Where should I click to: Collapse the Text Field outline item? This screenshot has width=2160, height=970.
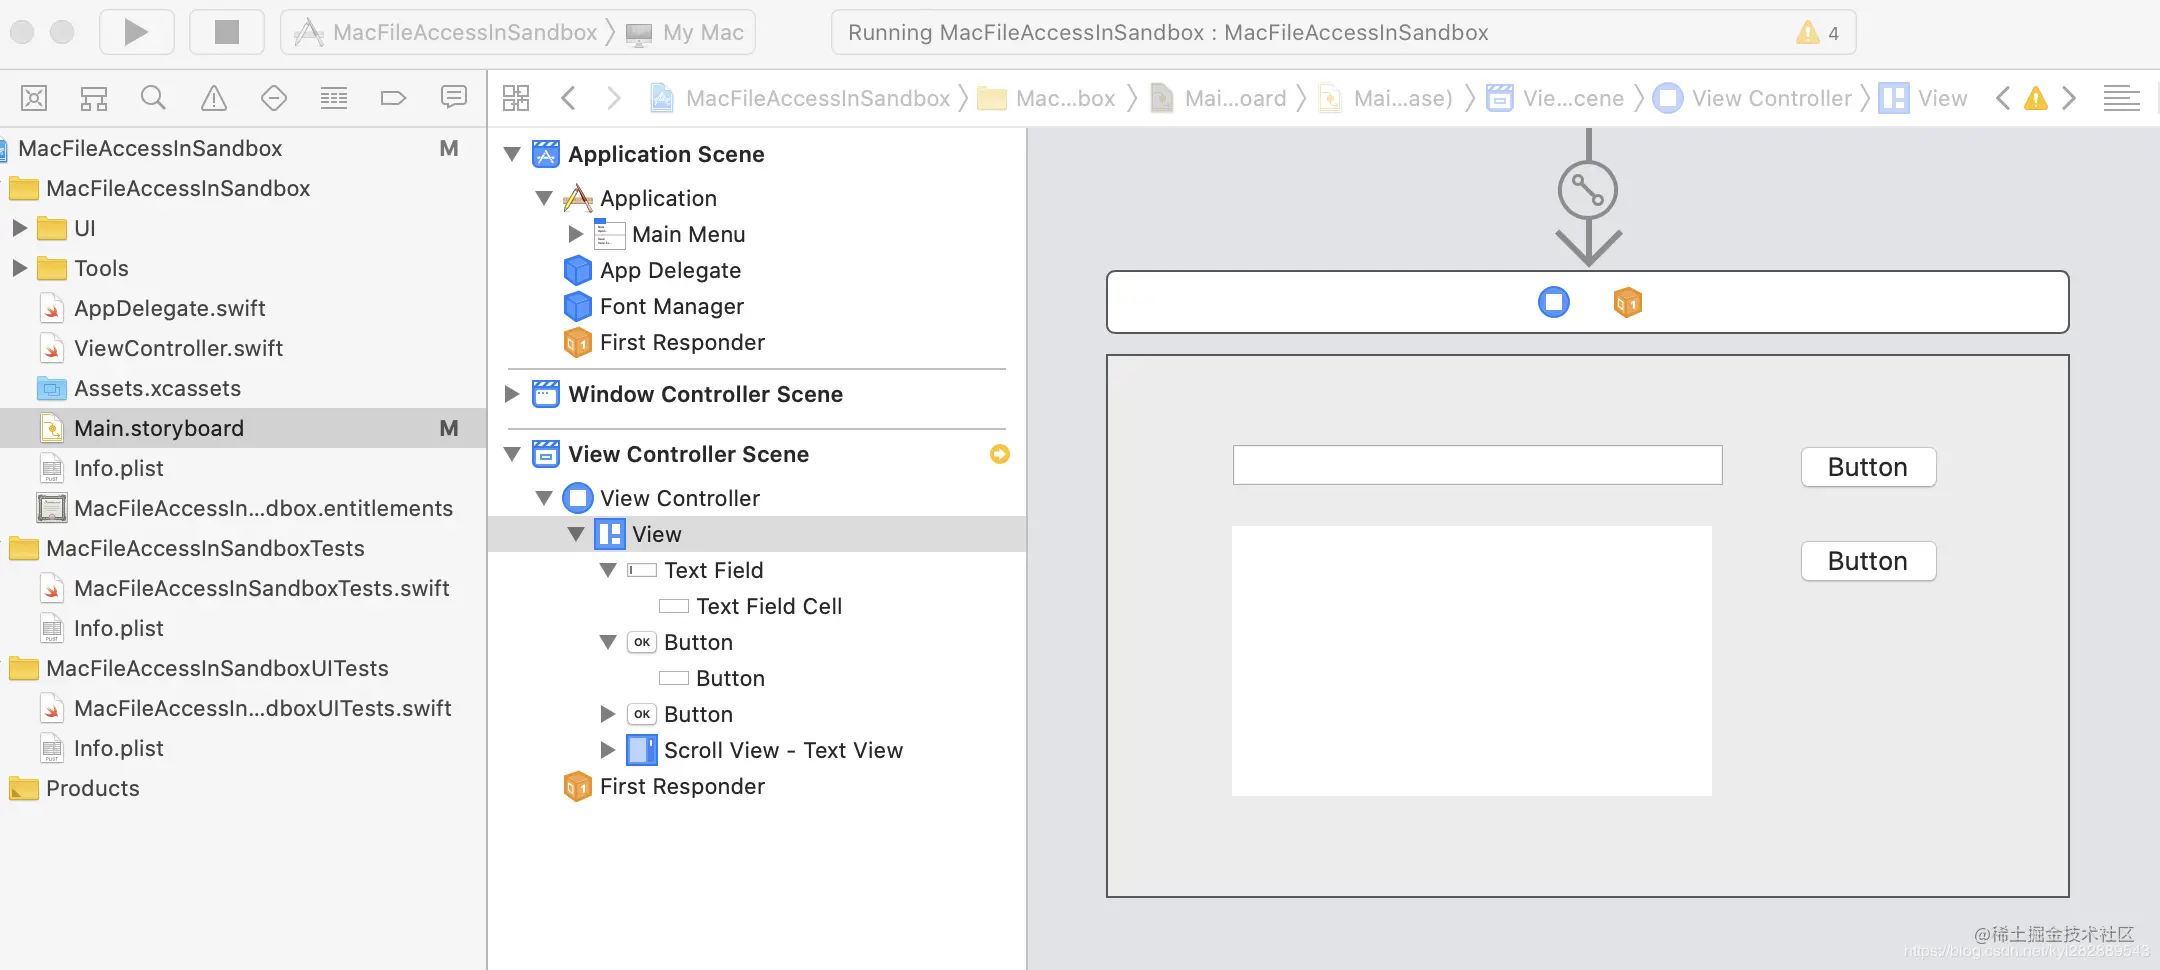(x=608, y=570)
